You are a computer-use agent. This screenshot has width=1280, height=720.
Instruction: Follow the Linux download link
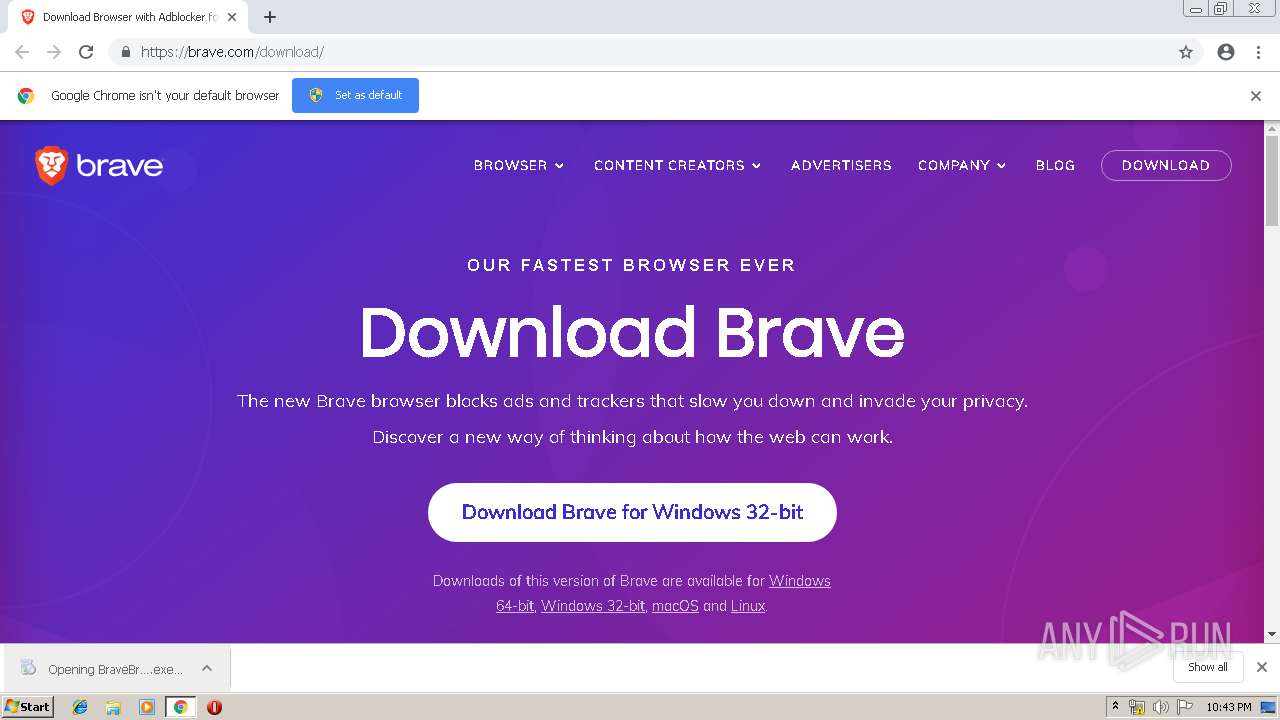tap(748, 606)
